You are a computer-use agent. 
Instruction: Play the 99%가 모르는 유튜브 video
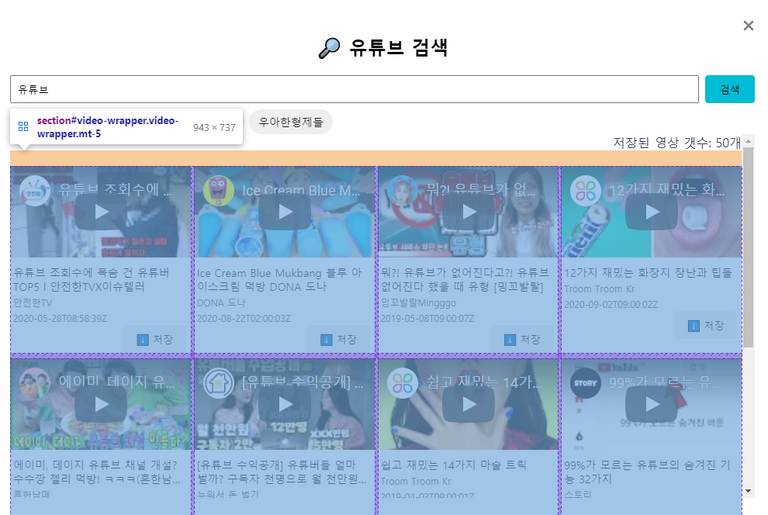(652, 404)
